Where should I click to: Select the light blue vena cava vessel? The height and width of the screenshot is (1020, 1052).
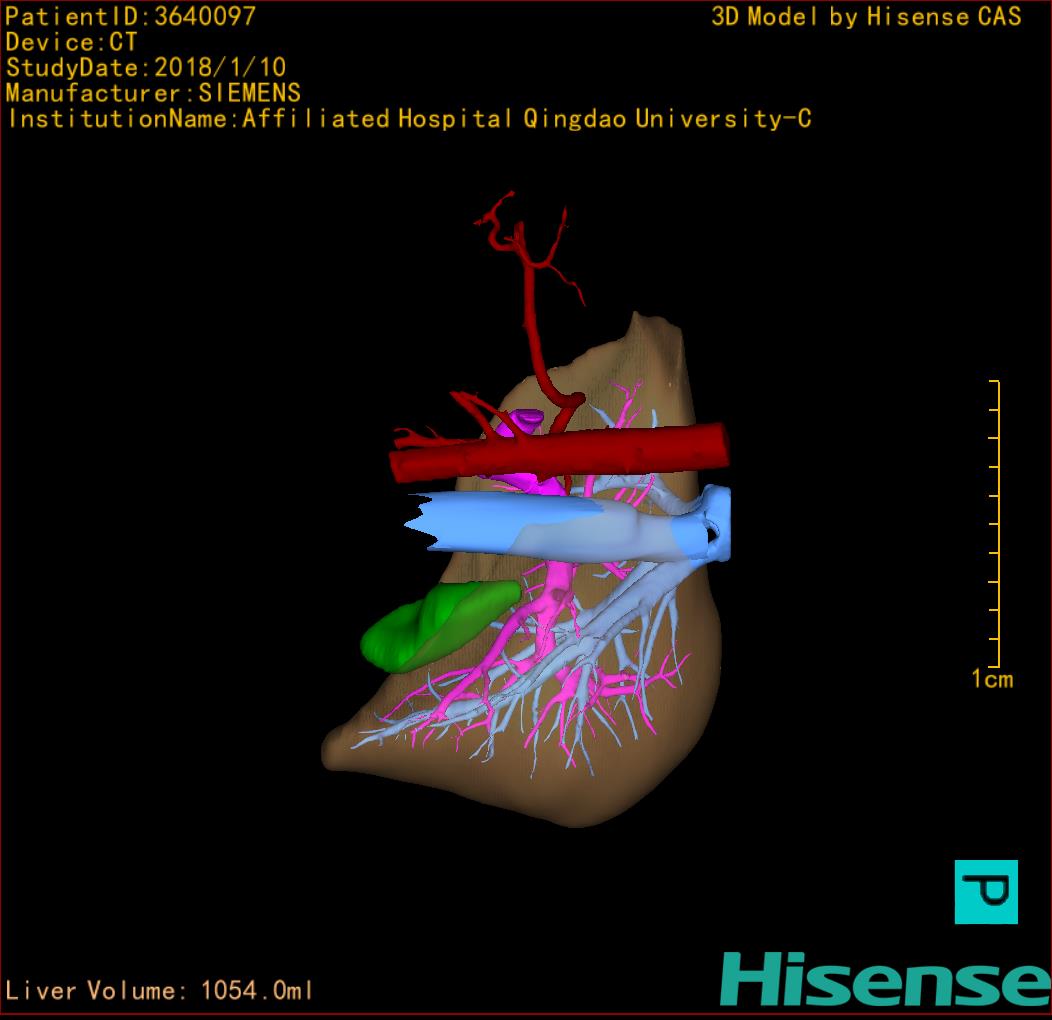[567, 524]
